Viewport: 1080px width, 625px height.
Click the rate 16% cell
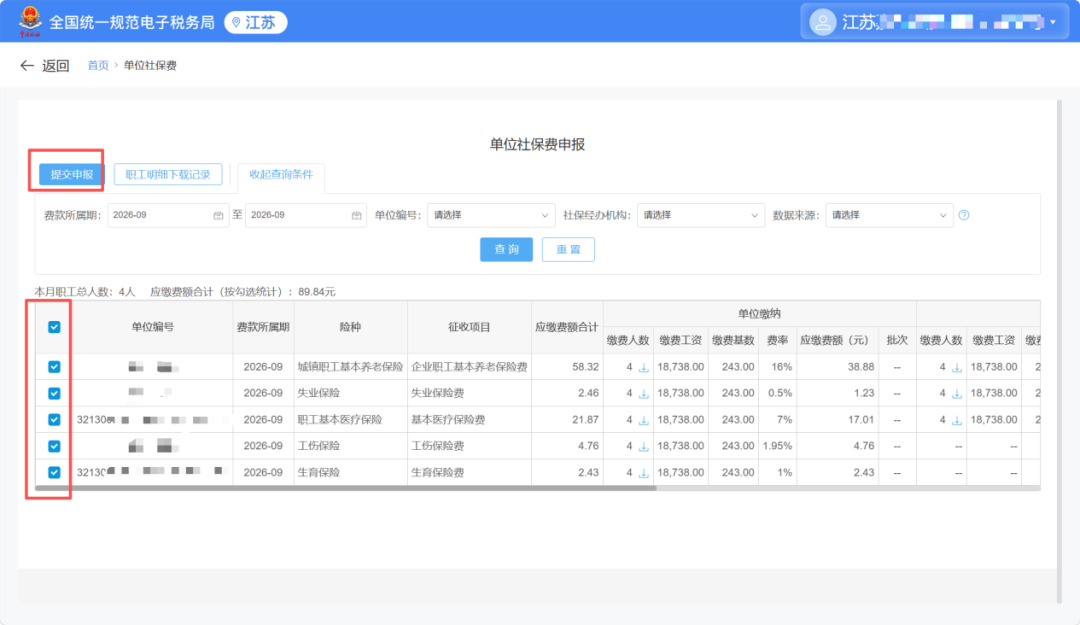point(777,367)
